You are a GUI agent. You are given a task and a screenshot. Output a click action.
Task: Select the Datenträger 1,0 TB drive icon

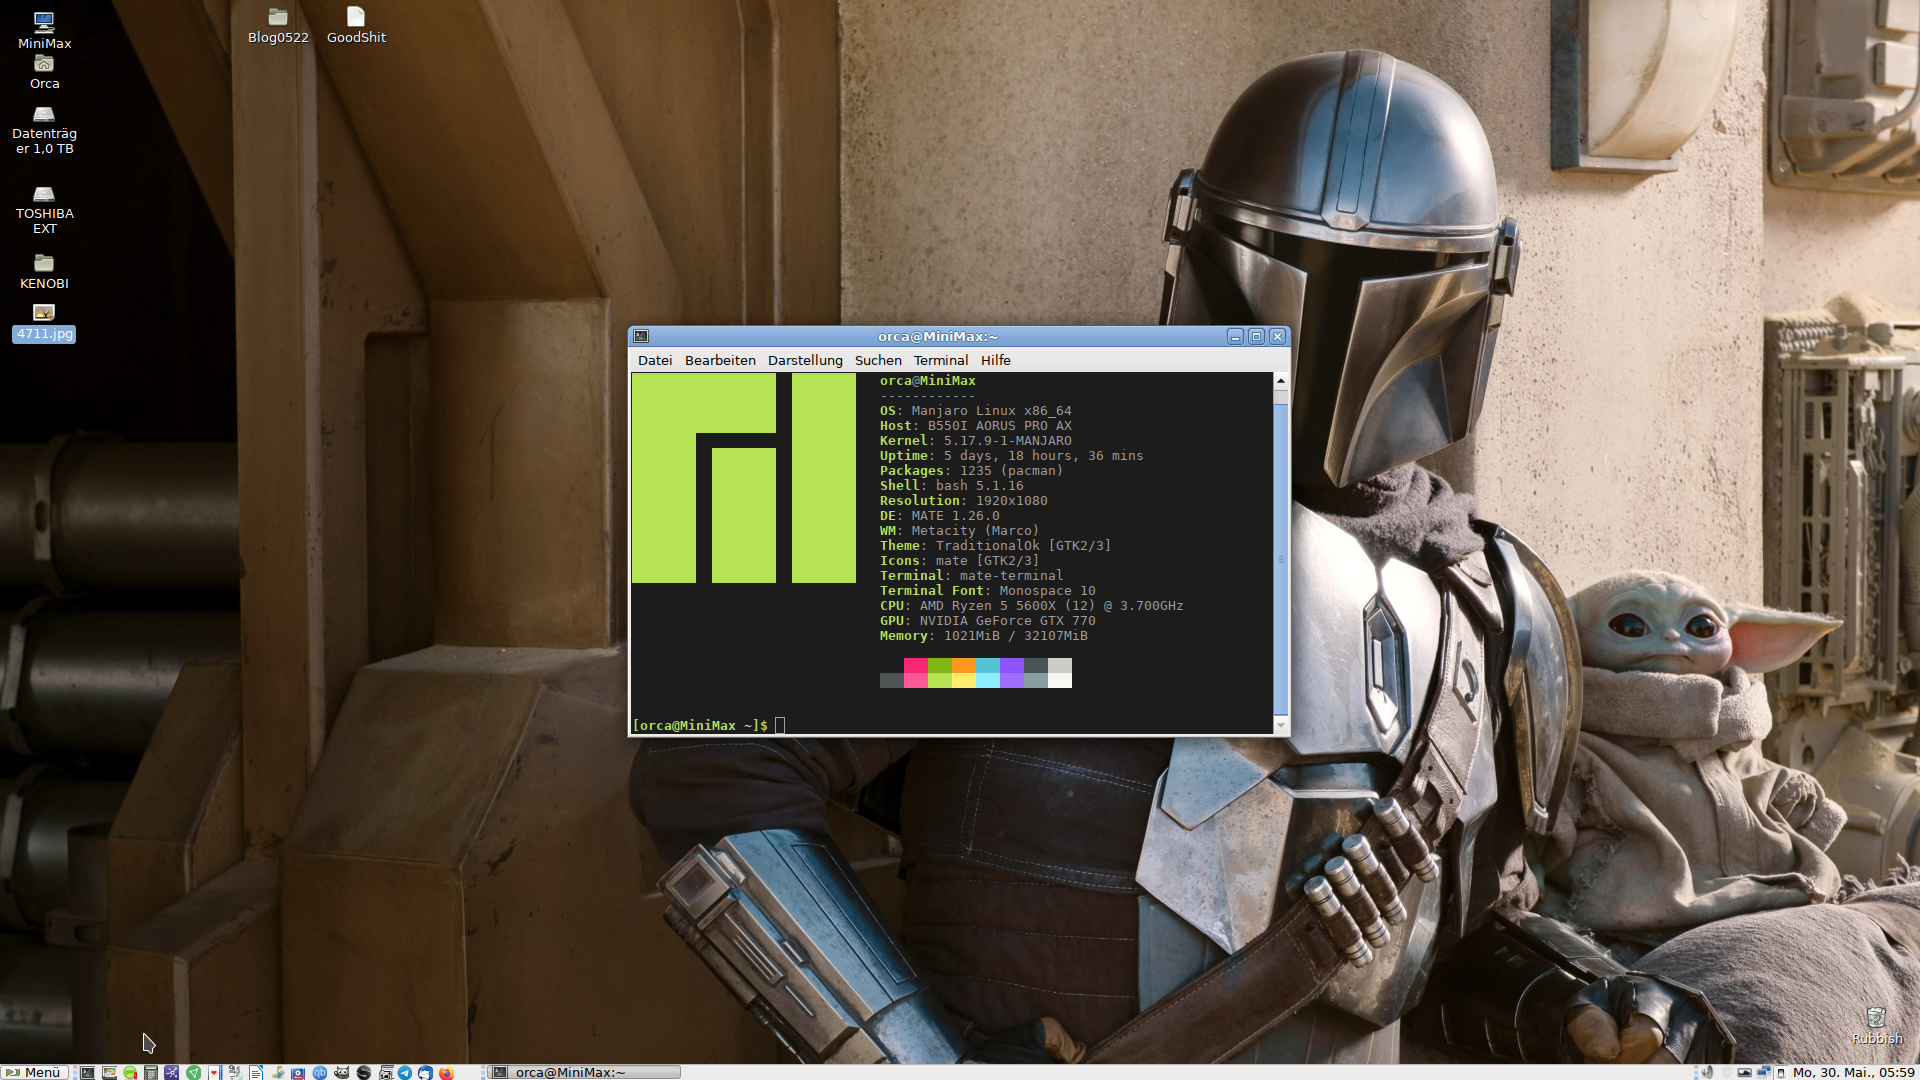click(x=44, y=130)
